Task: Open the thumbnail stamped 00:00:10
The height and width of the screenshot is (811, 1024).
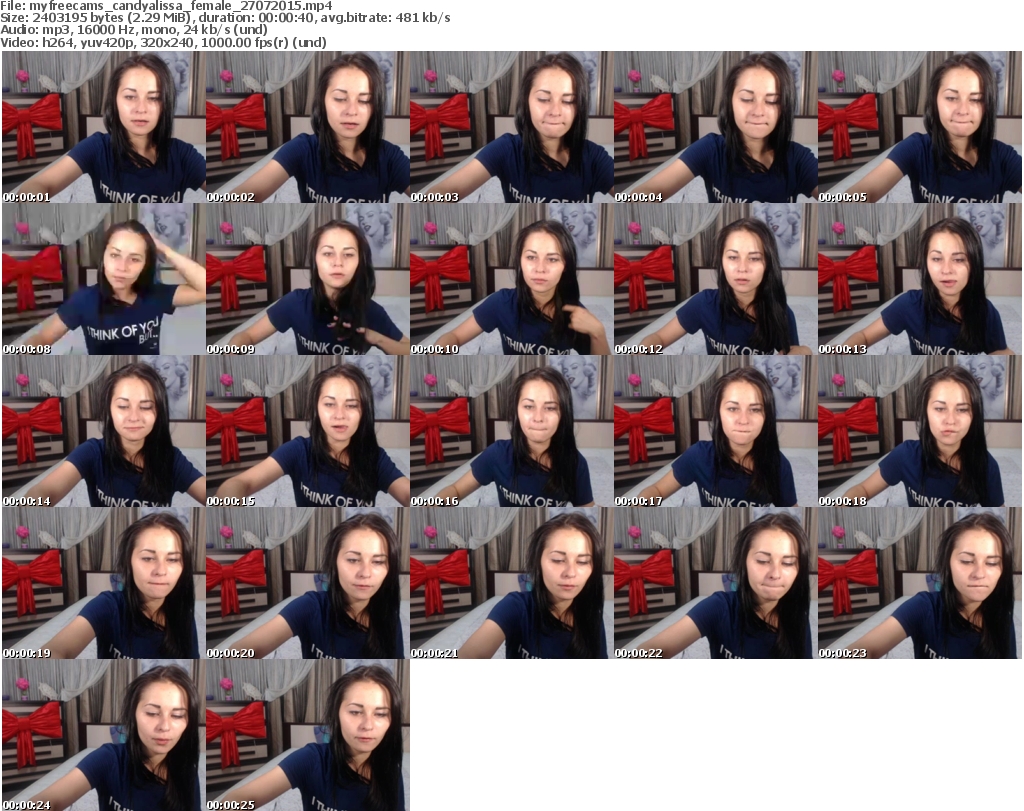Action: coord(511,279)
